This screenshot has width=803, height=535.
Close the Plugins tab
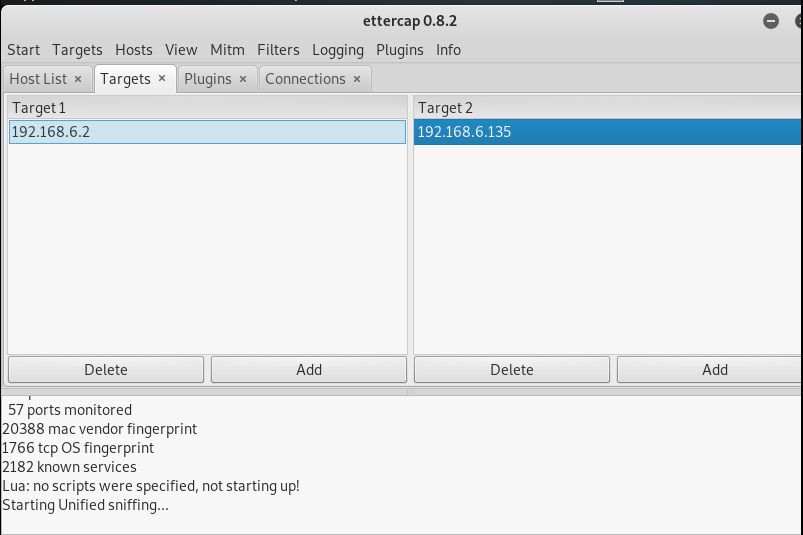click(243, 79)
